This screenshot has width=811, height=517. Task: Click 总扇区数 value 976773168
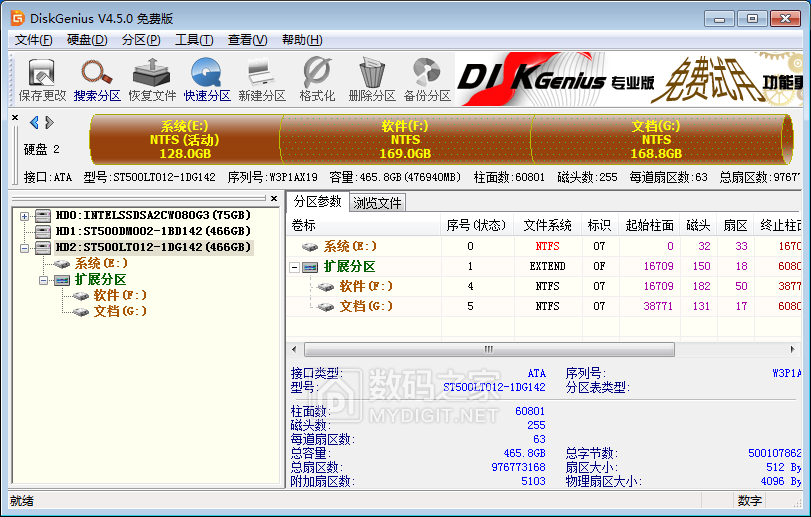click(518, 467)
